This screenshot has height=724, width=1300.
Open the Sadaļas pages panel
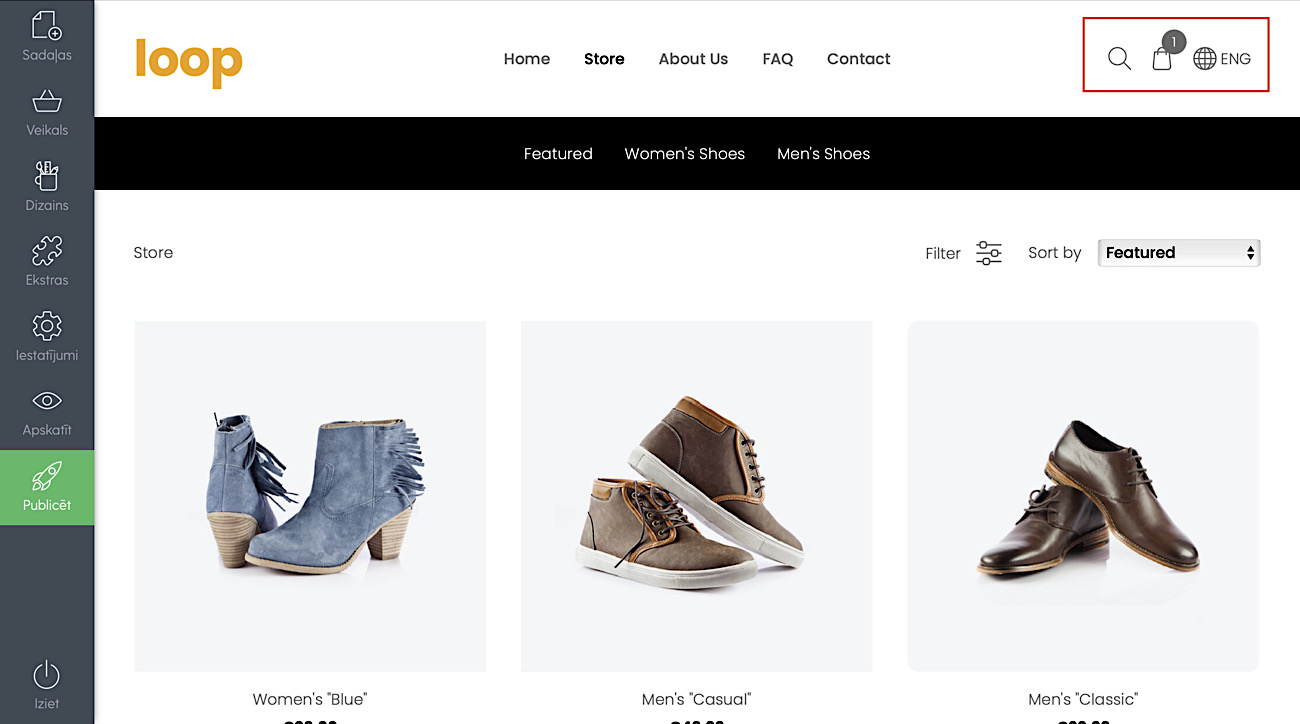click(x=47, y=37)
